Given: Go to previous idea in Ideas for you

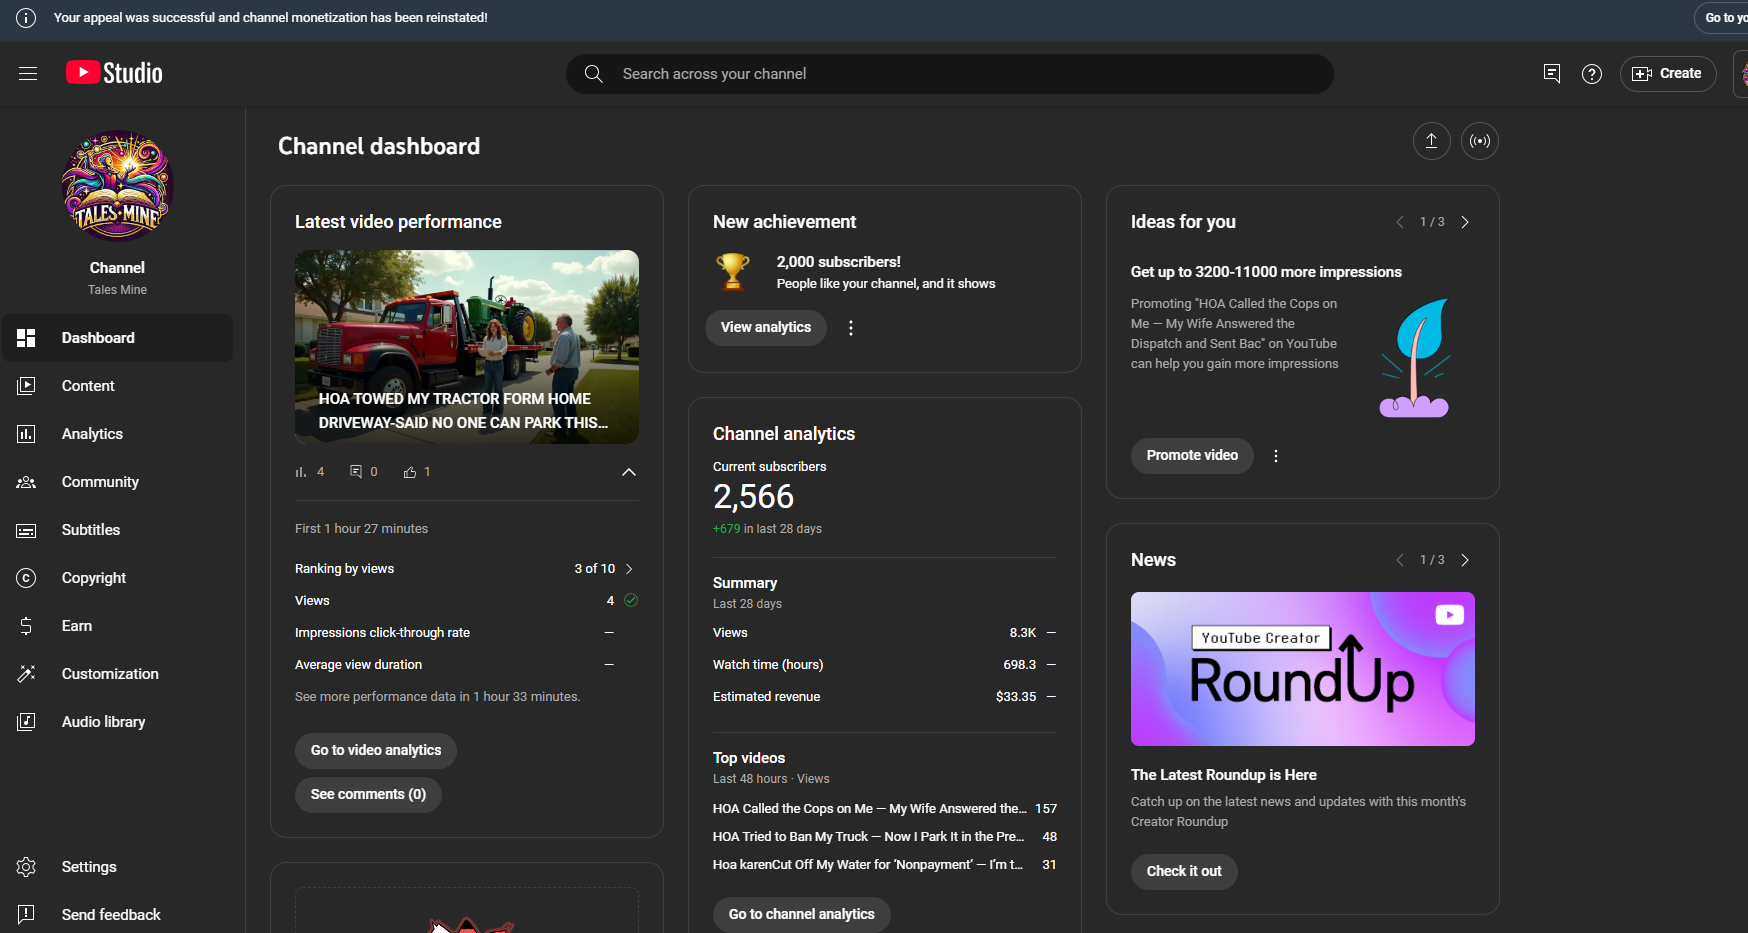Looking at the screenshot, I should [1400, 222].
